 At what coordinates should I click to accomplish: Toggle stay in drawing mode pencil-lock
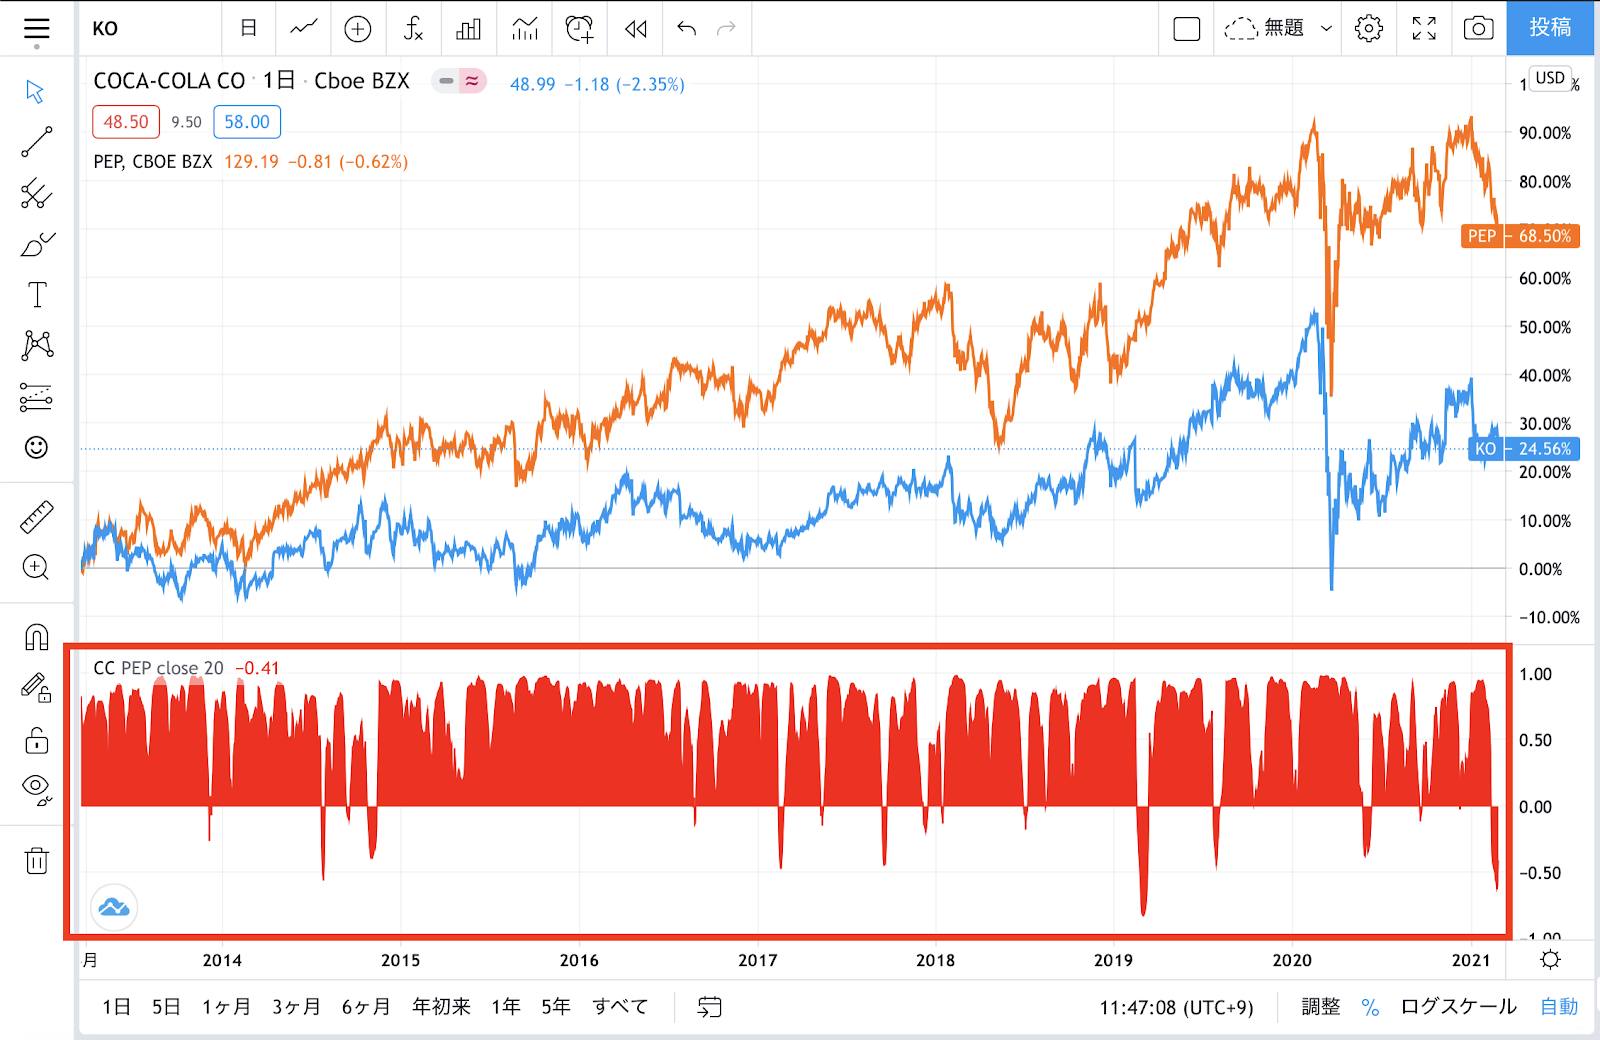(x=36, y=688)
